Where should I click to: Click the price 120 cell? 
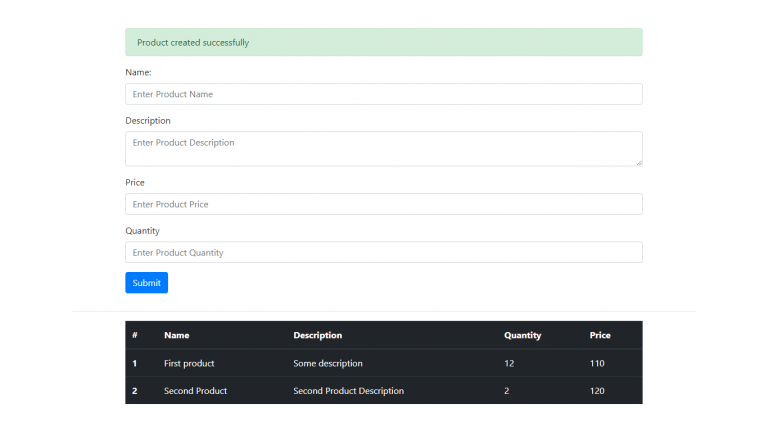click(597, 391)
